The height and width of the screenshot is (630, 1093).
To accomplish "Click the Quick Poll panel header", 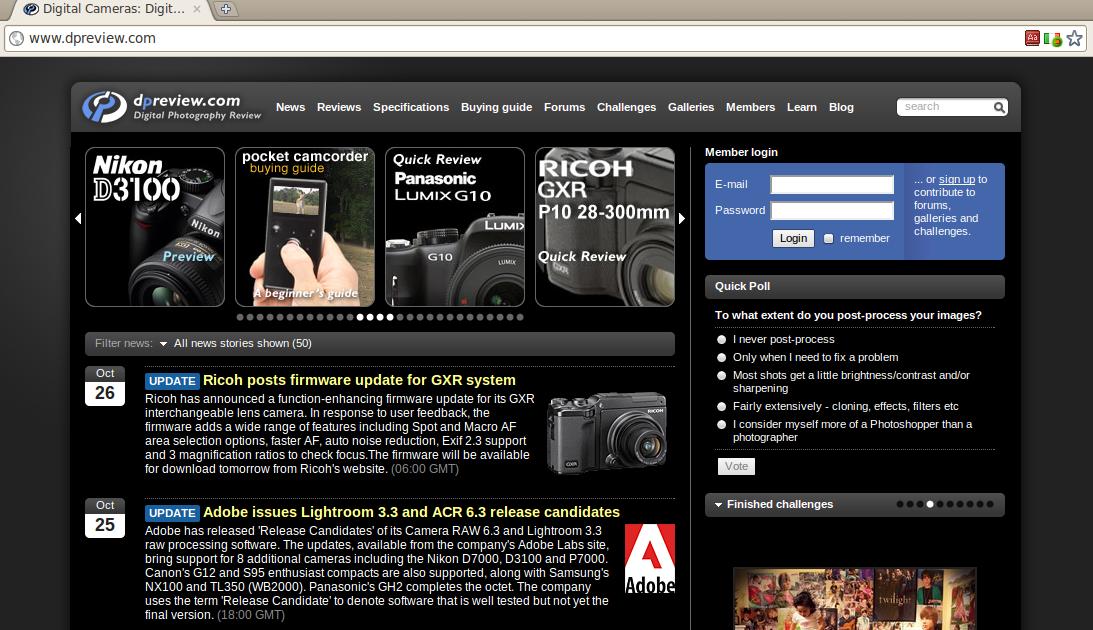I will [x=855, y=286].
